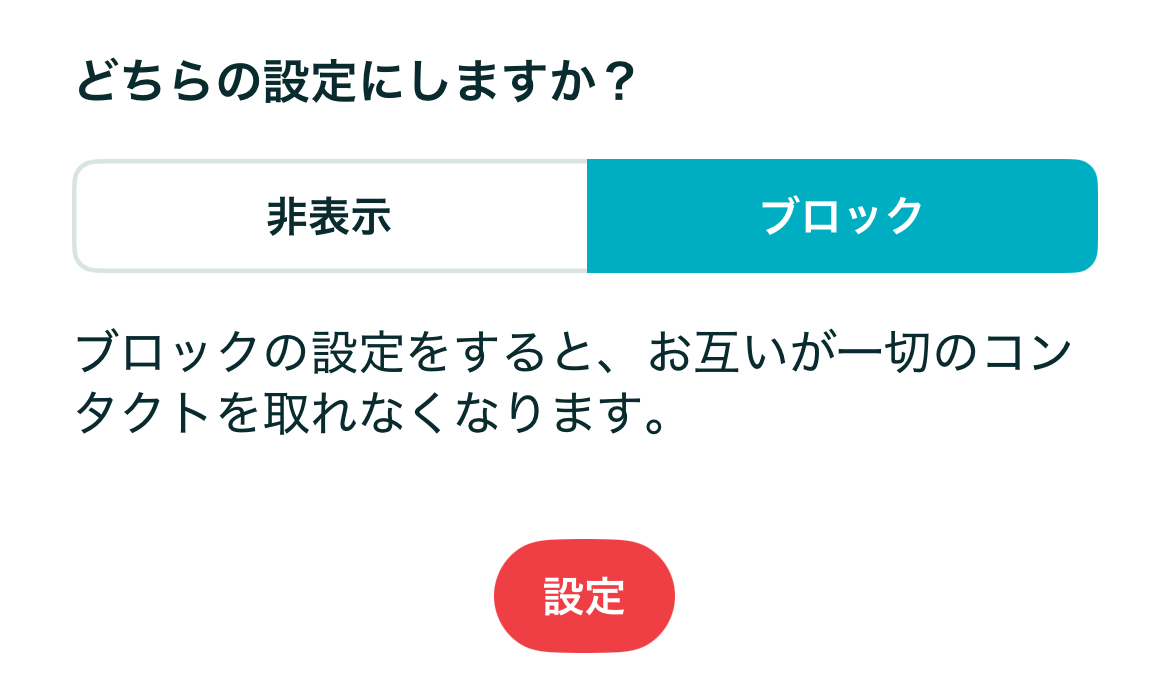1170x683 pixels.
Task: Click the red 設定 button
Action: pyautogui.click(x=584, y=596)
